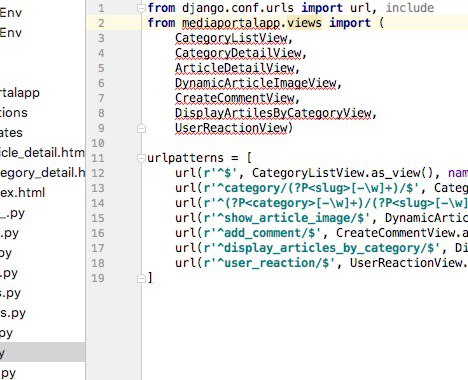Screen dimensions: 468x380
Task: Click 'ArticleDetailView' on line 5
Action: click(x=235, y=68)
